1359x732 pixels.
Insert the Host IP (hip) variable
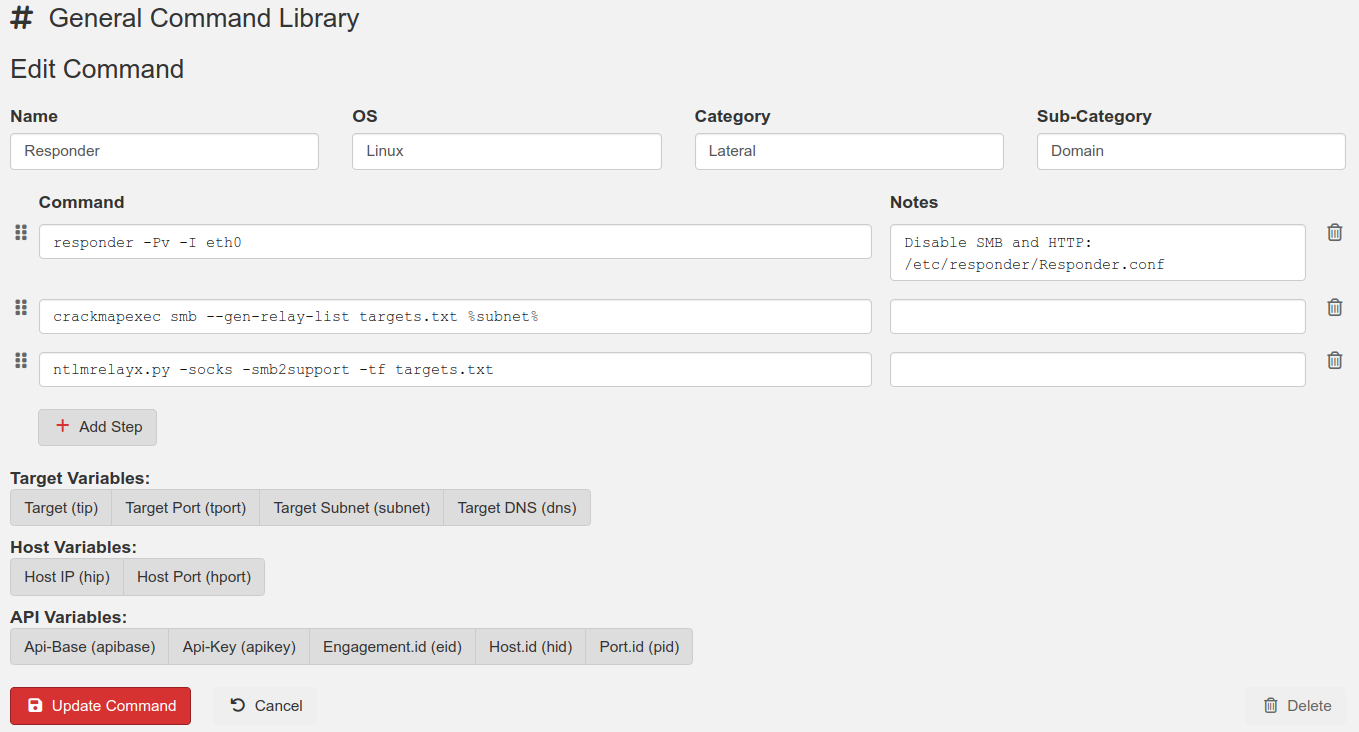[67, 577]
